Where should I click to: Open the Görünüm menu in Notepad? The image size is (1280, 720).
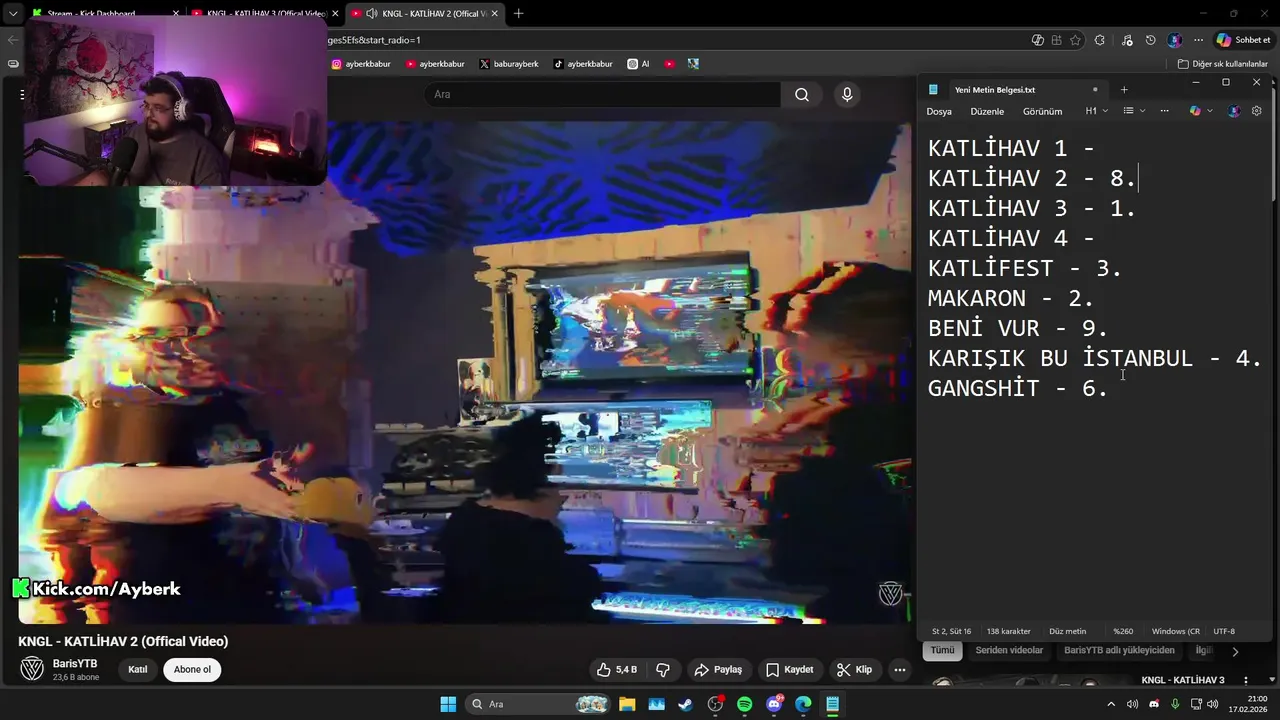click(x=1042, y=111)
